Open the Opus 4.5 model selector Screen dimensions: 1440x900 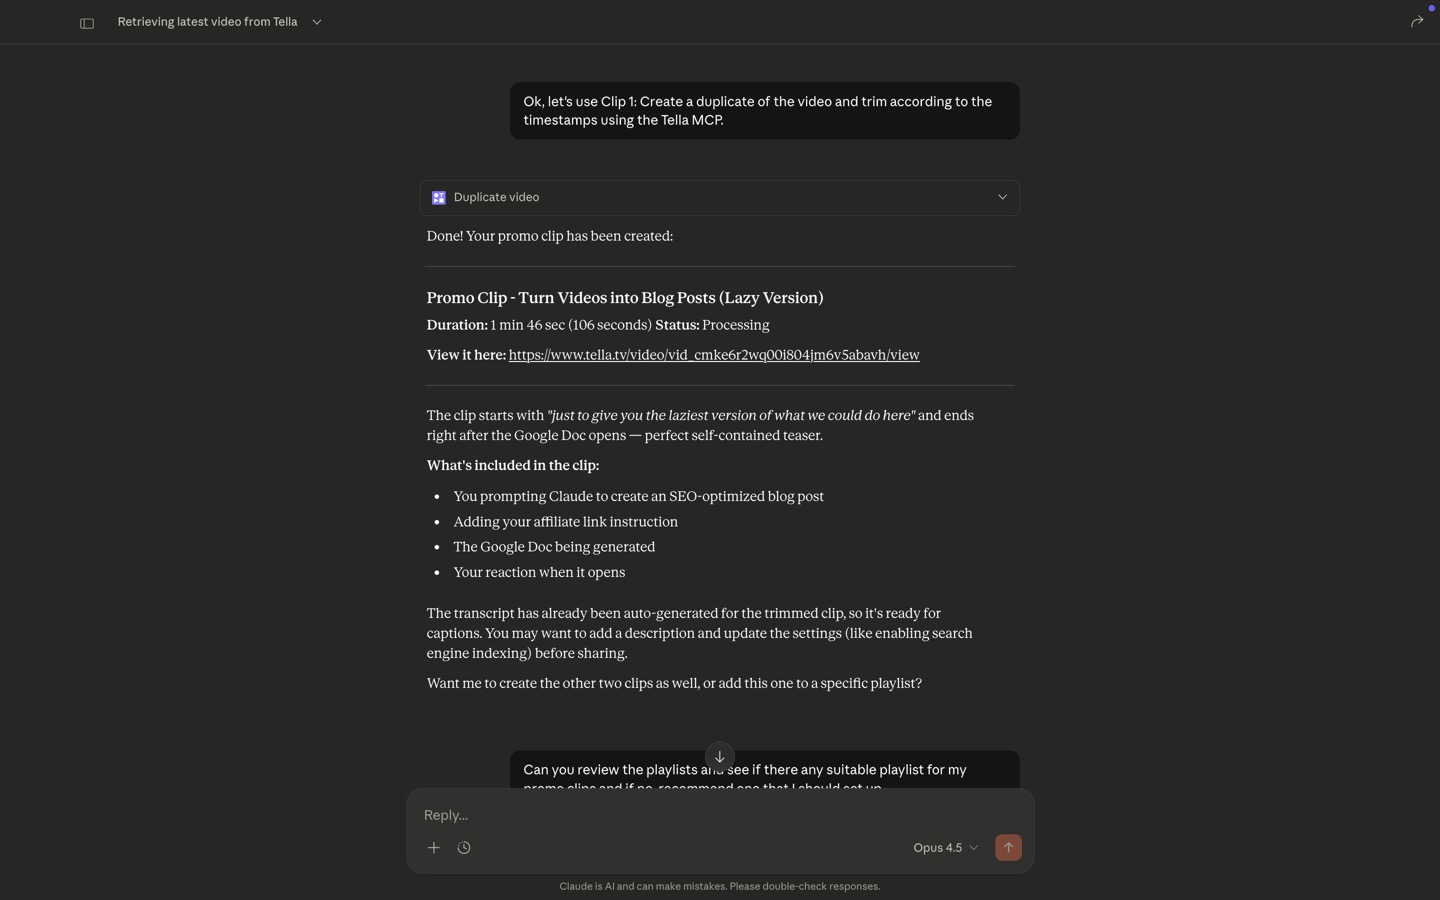coord(945,848)
